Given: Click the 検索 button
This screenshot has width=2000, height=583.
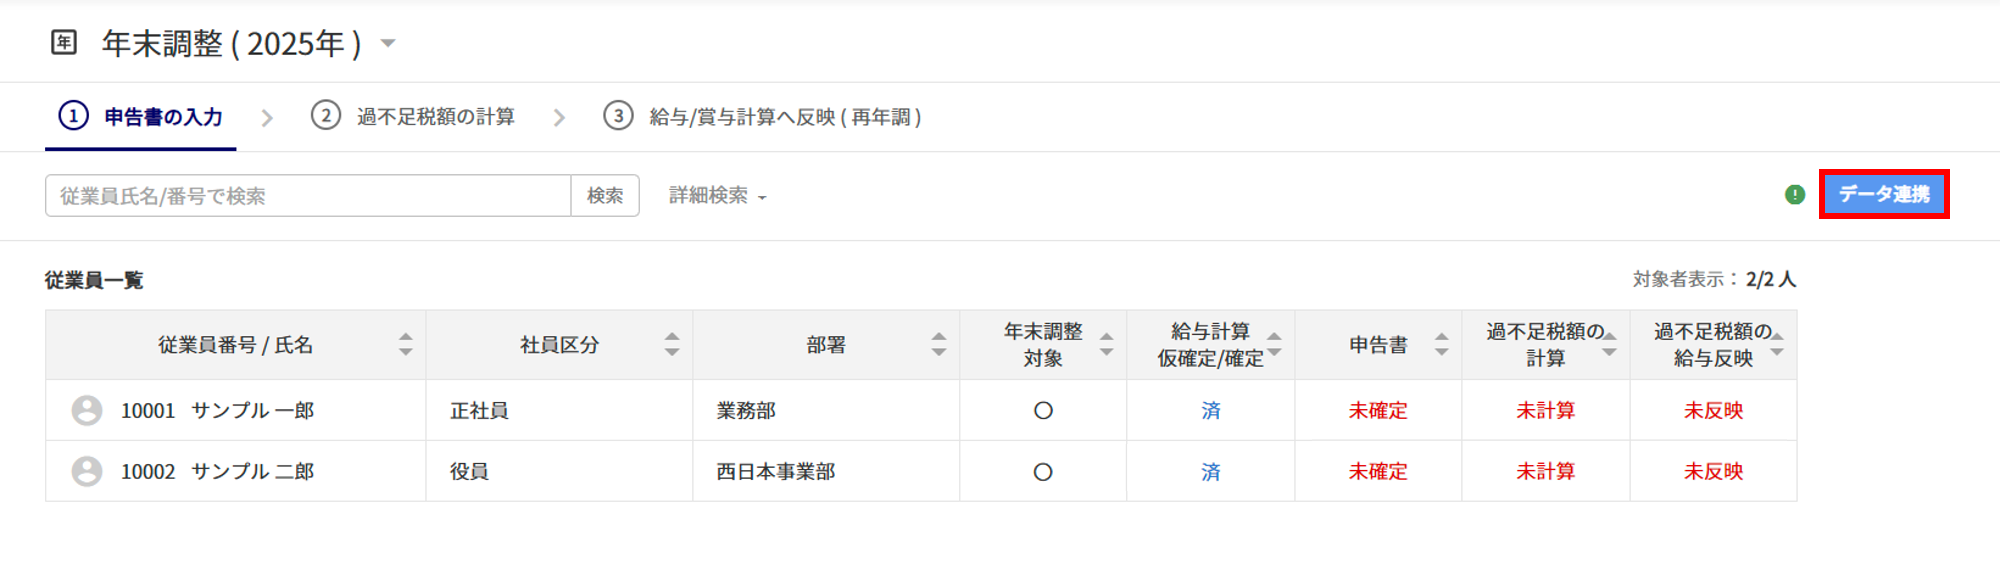Looking at the screenshot, I should click(605, 196).
